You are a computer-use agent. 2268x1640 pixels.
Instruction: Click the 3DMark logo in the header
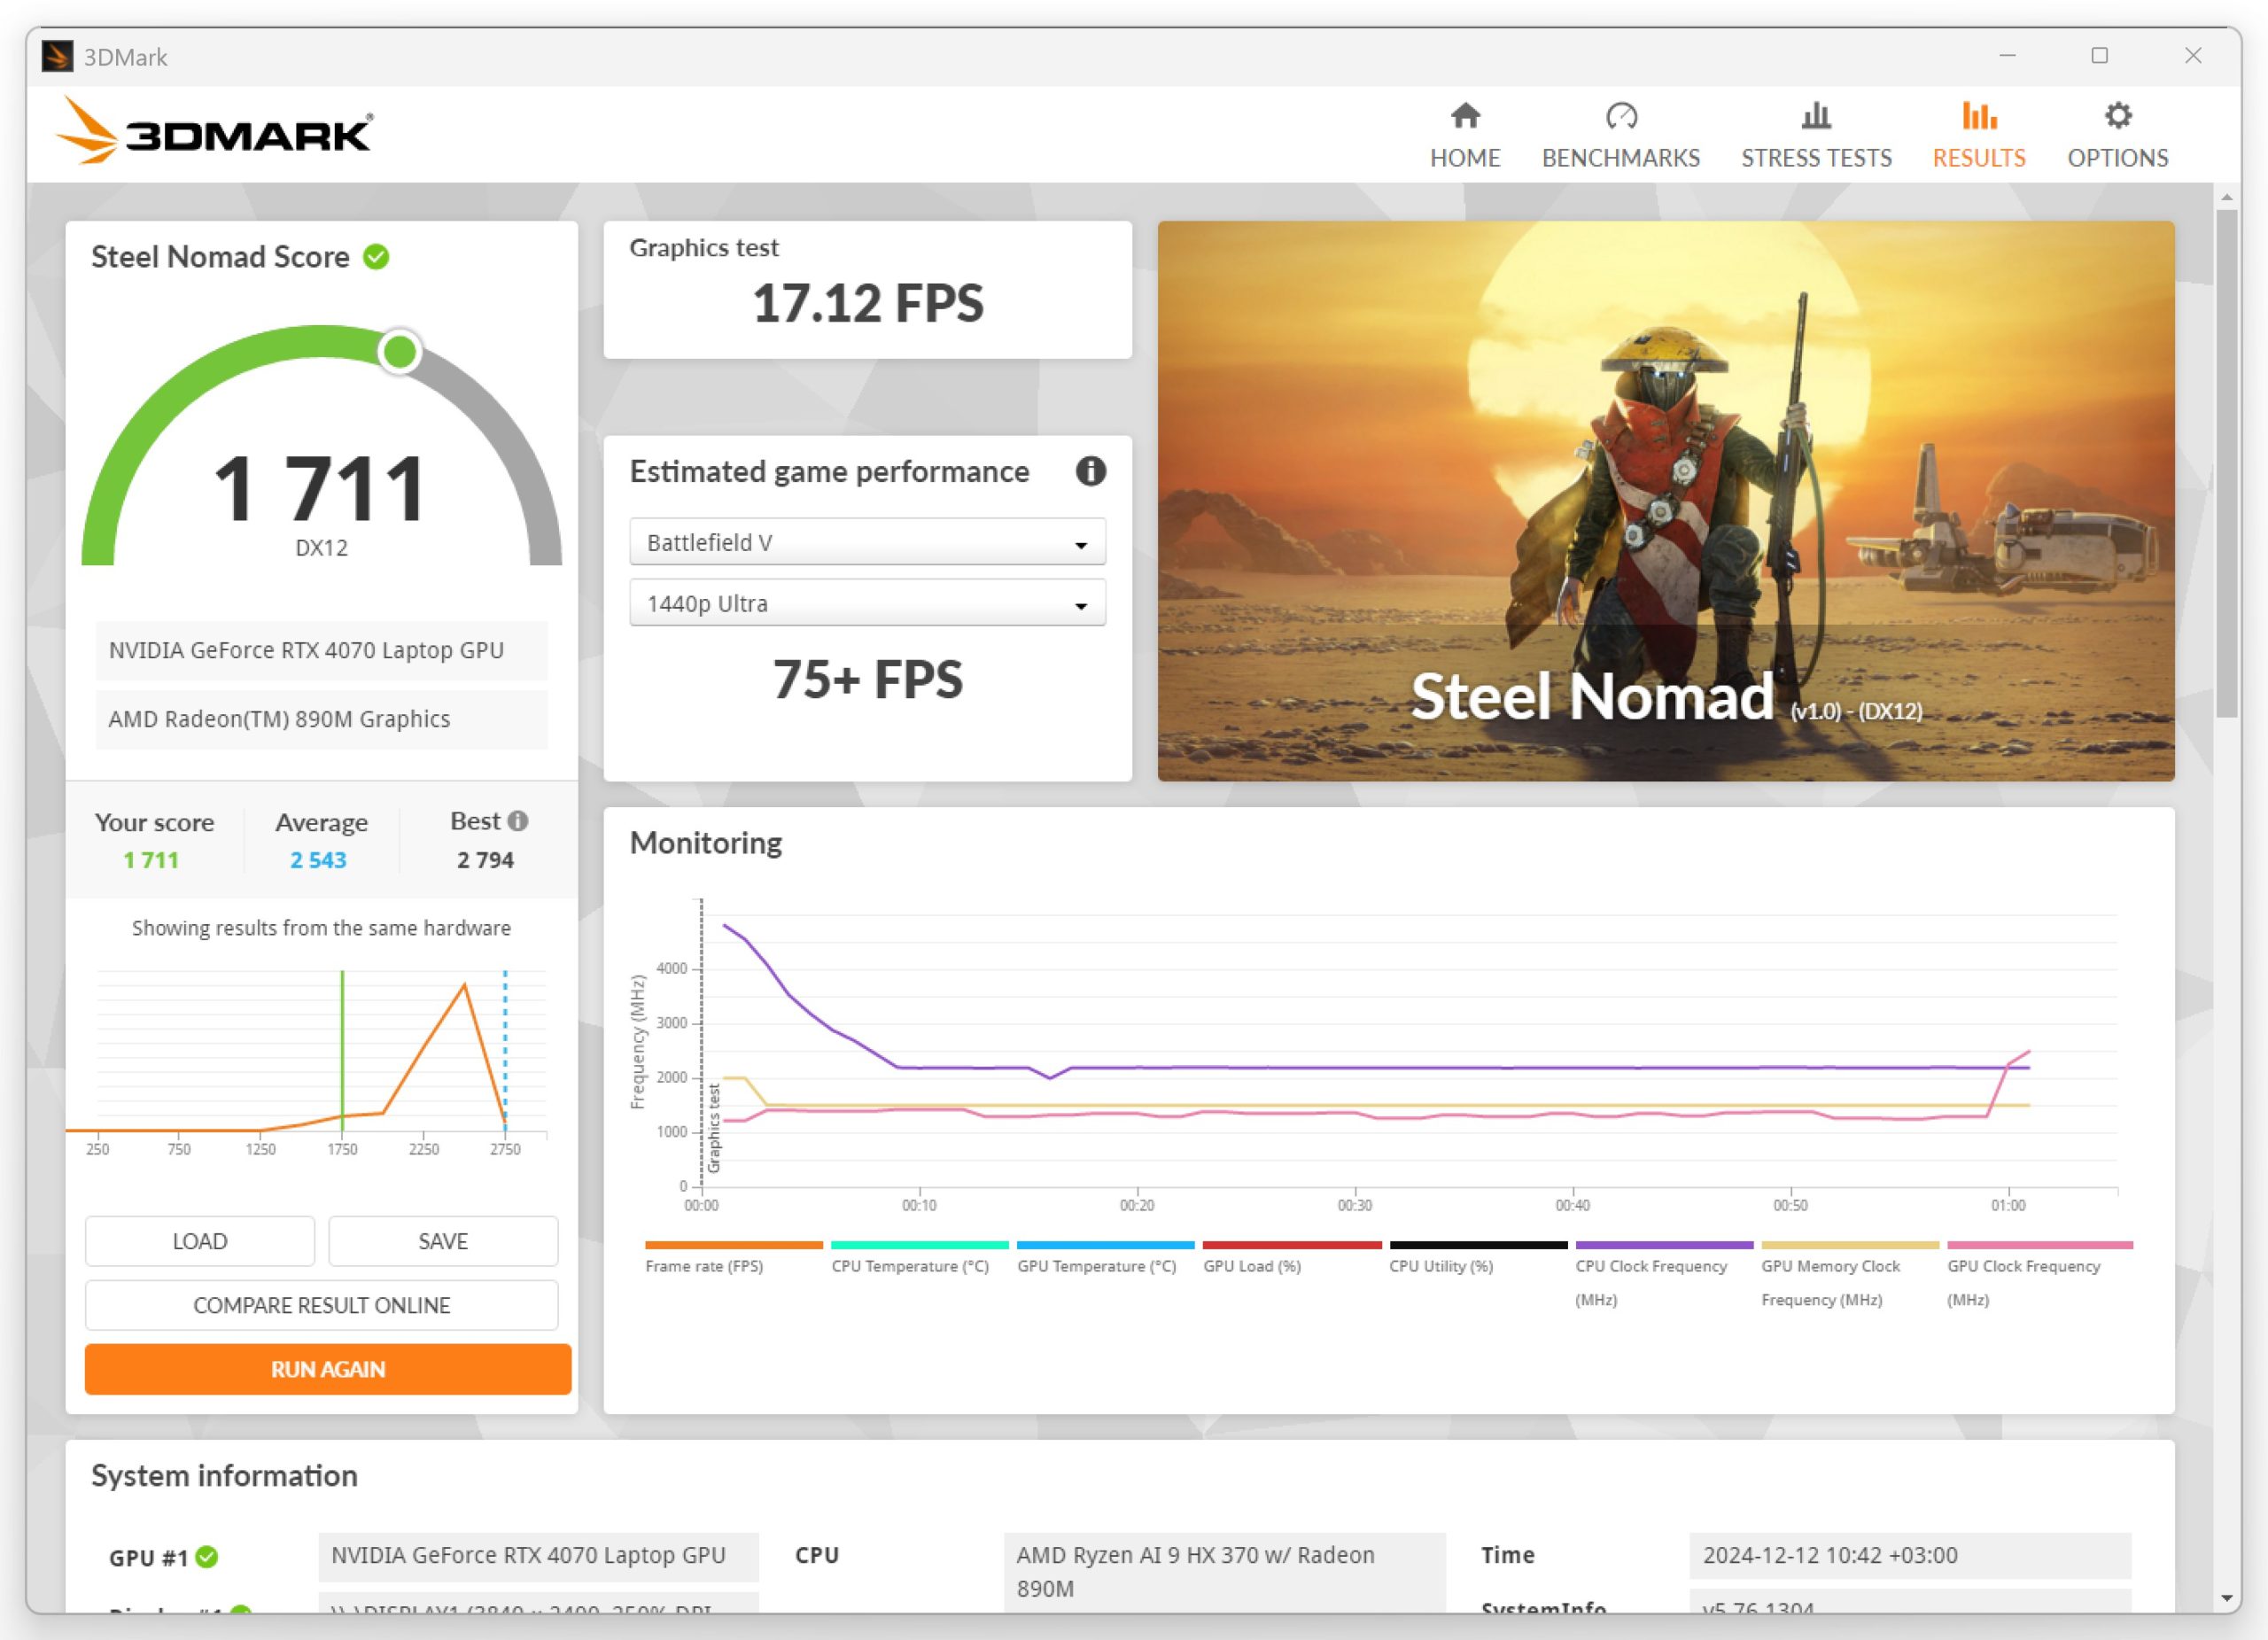tap(214, 131)
